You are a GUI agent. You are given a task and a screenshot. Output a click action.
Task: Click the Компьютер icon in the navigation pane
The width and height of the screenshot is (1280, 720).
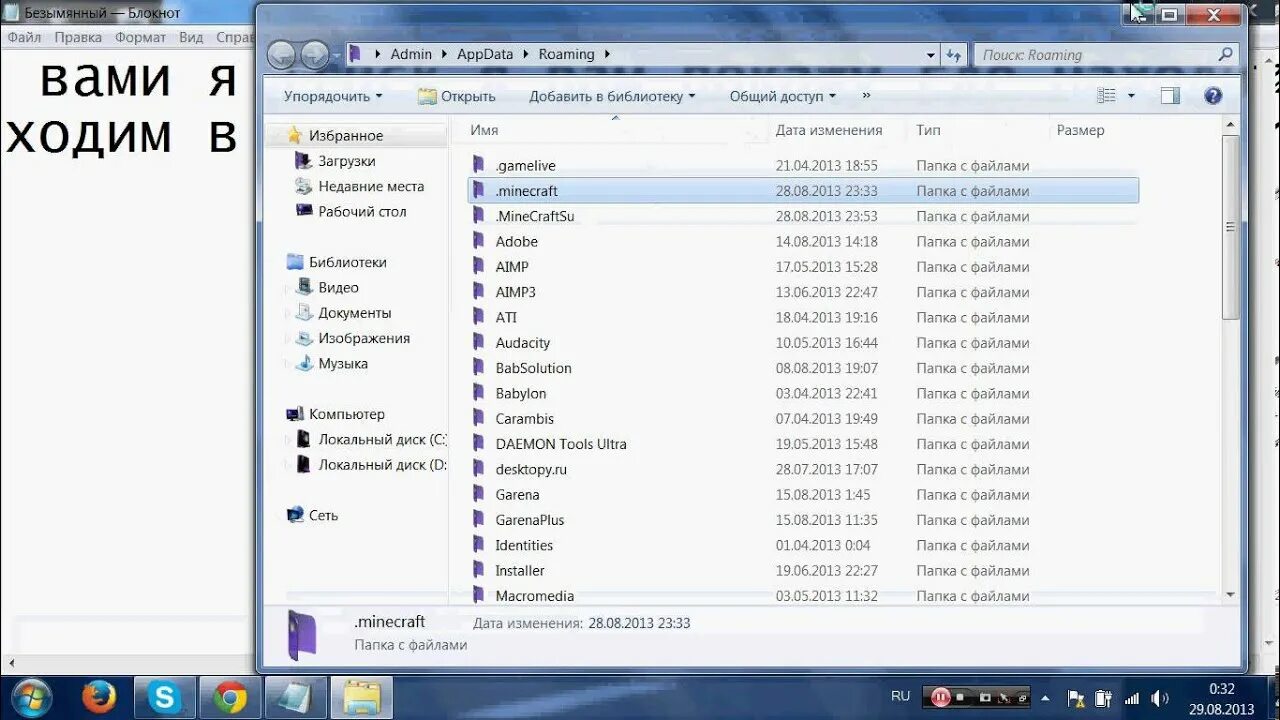click(x=294, y=414)
